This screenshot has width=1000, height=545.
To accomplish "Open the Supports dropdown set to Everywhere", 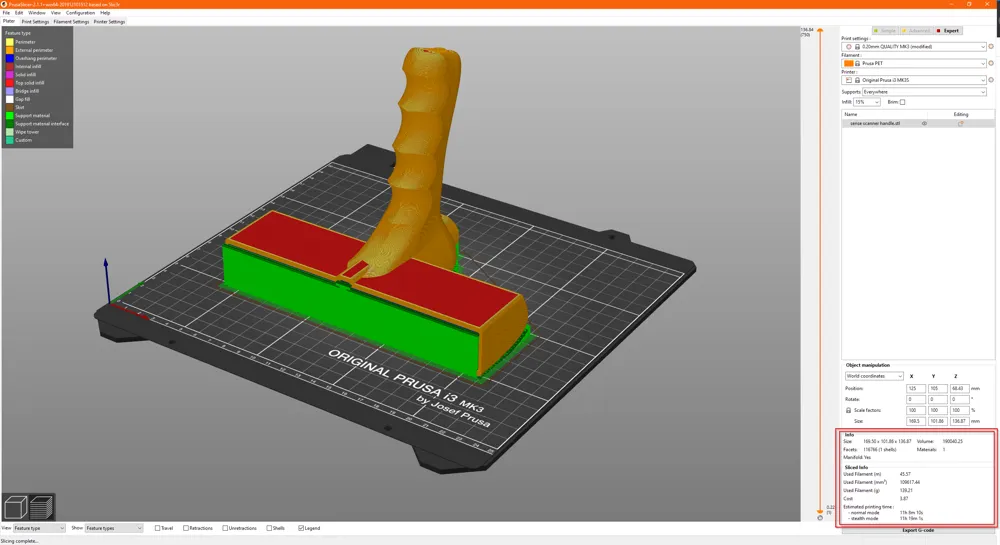I will coord(924,92).
